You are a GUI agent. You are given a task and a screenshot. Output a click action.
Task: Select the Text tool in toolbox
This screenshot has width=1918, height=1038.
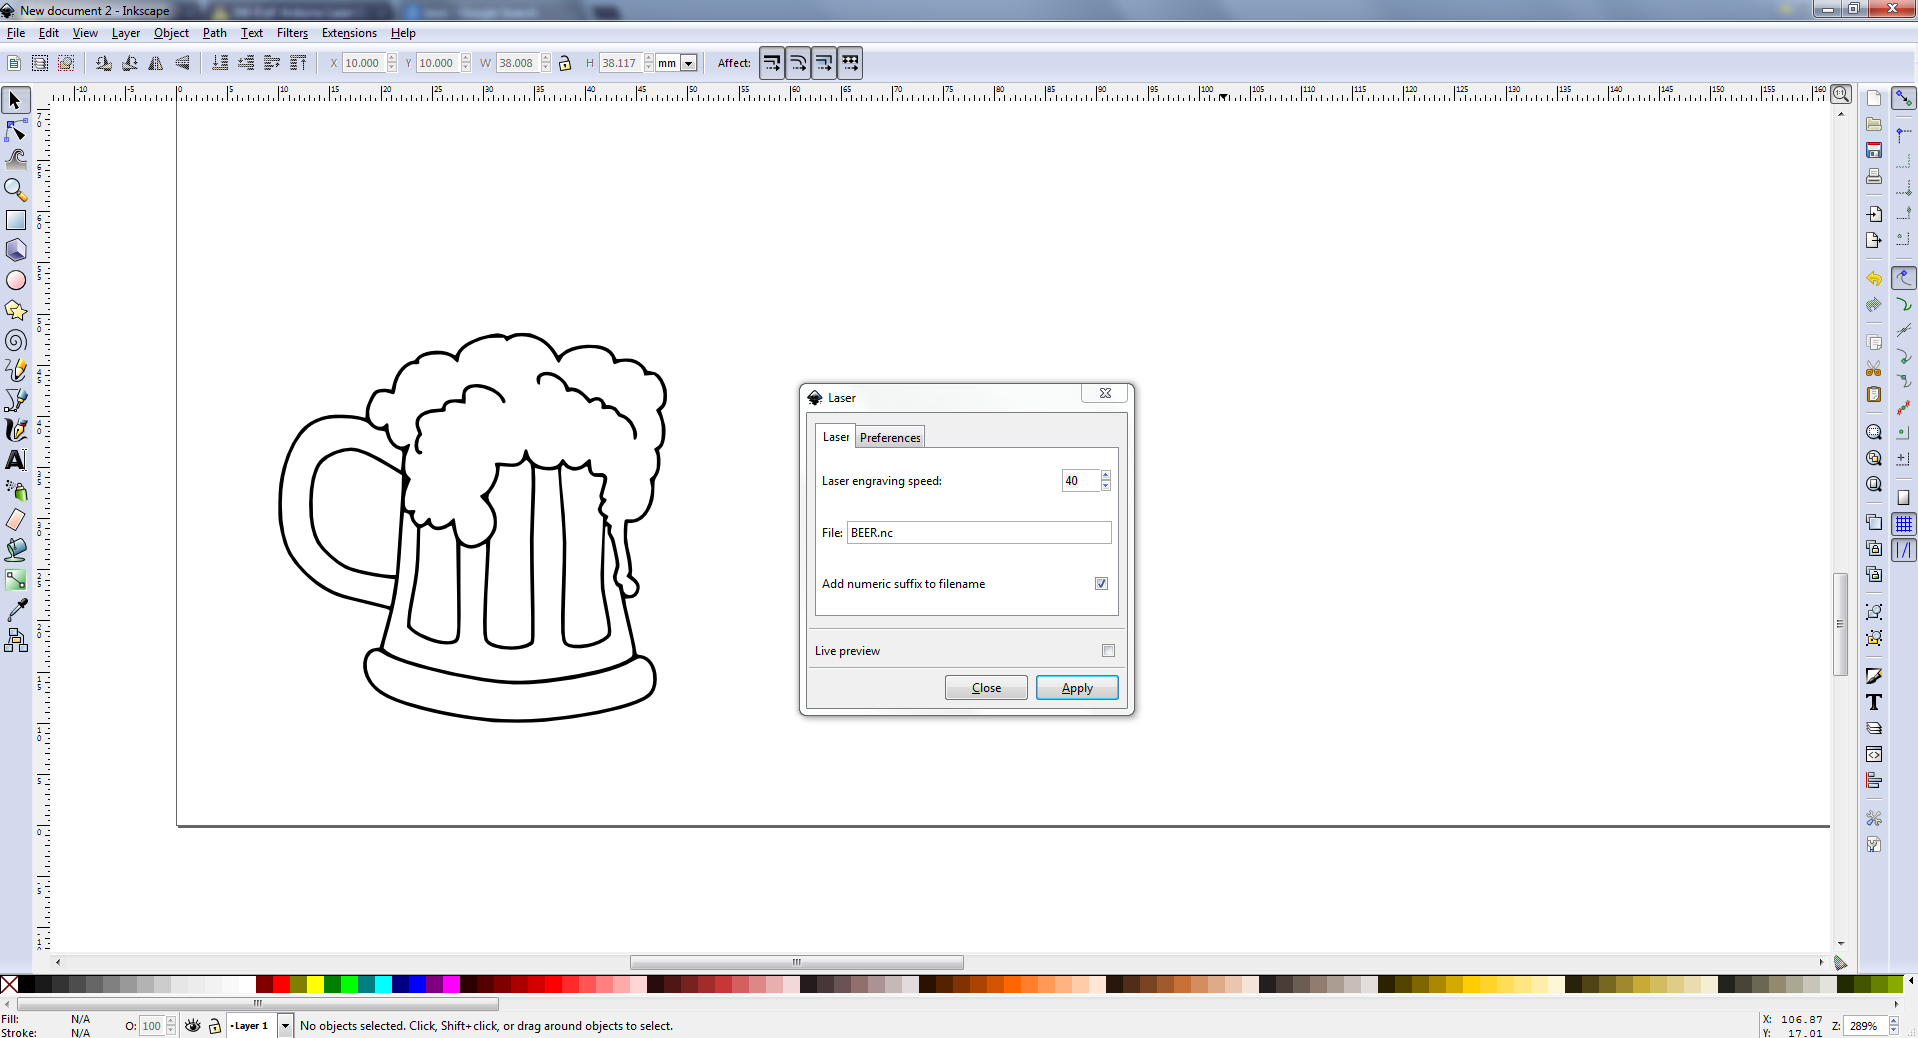tap(16, 460)
